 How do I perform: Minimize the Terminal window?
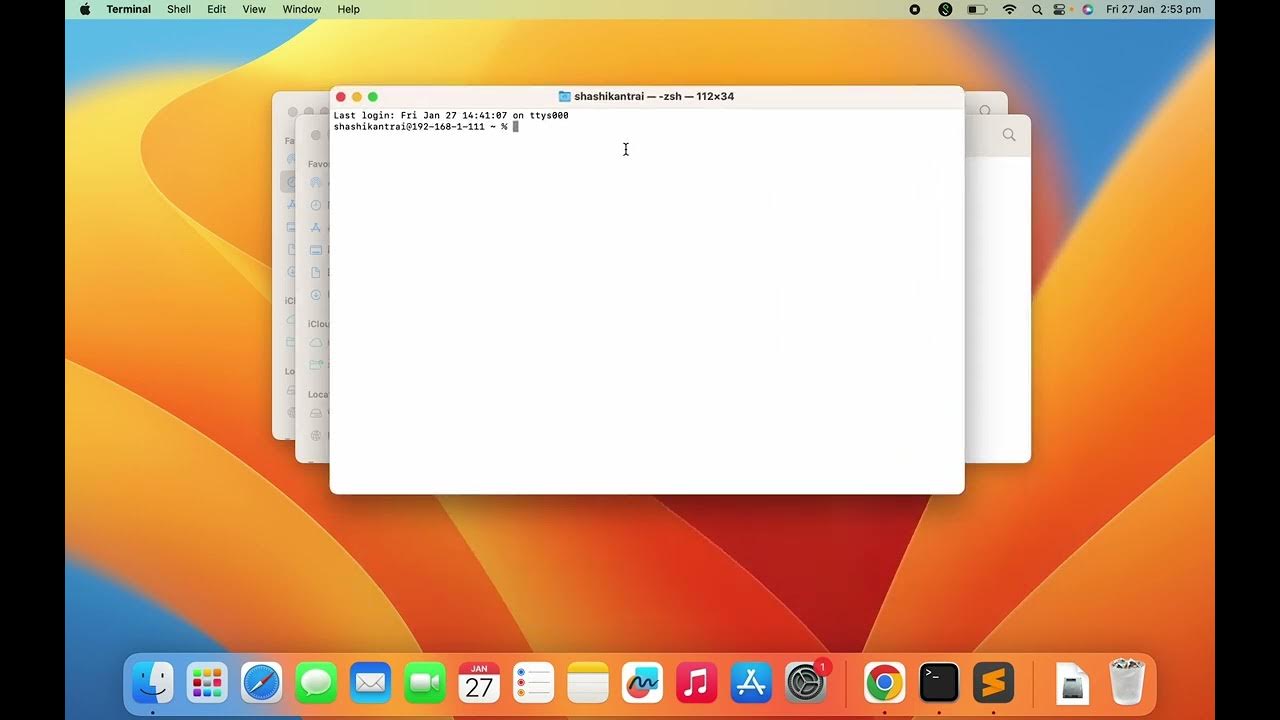pos(356,97)
